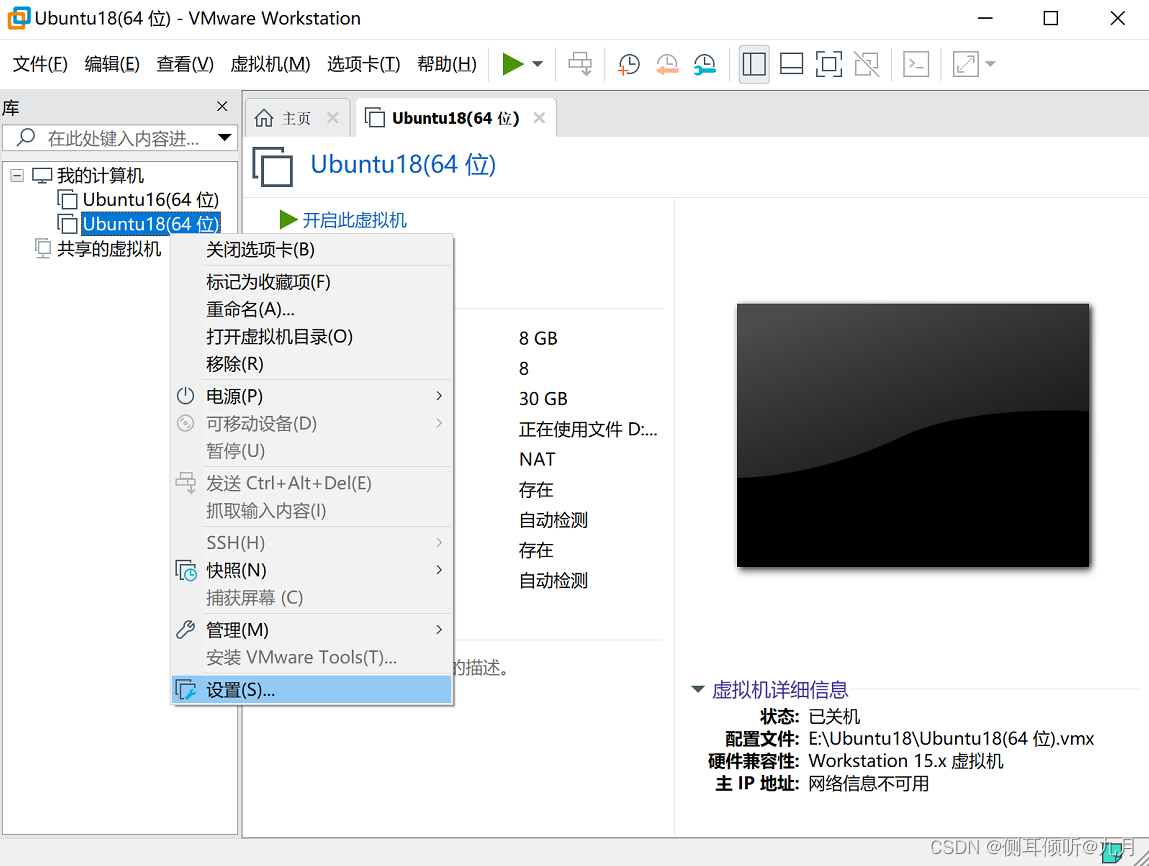
Task: Click the 正在使用文件 D:... value
Action: (588, 429)
